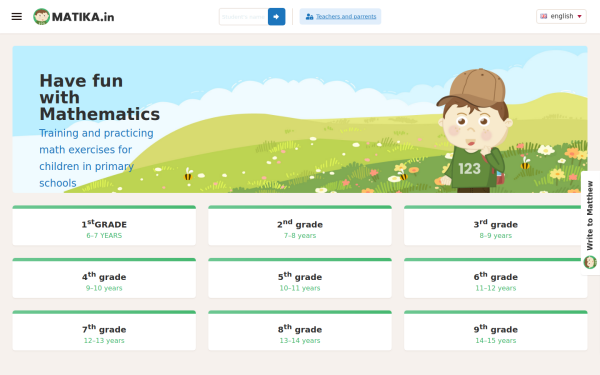Select the 6th grade card
The image size is (600, 375).
click(496, 278)
